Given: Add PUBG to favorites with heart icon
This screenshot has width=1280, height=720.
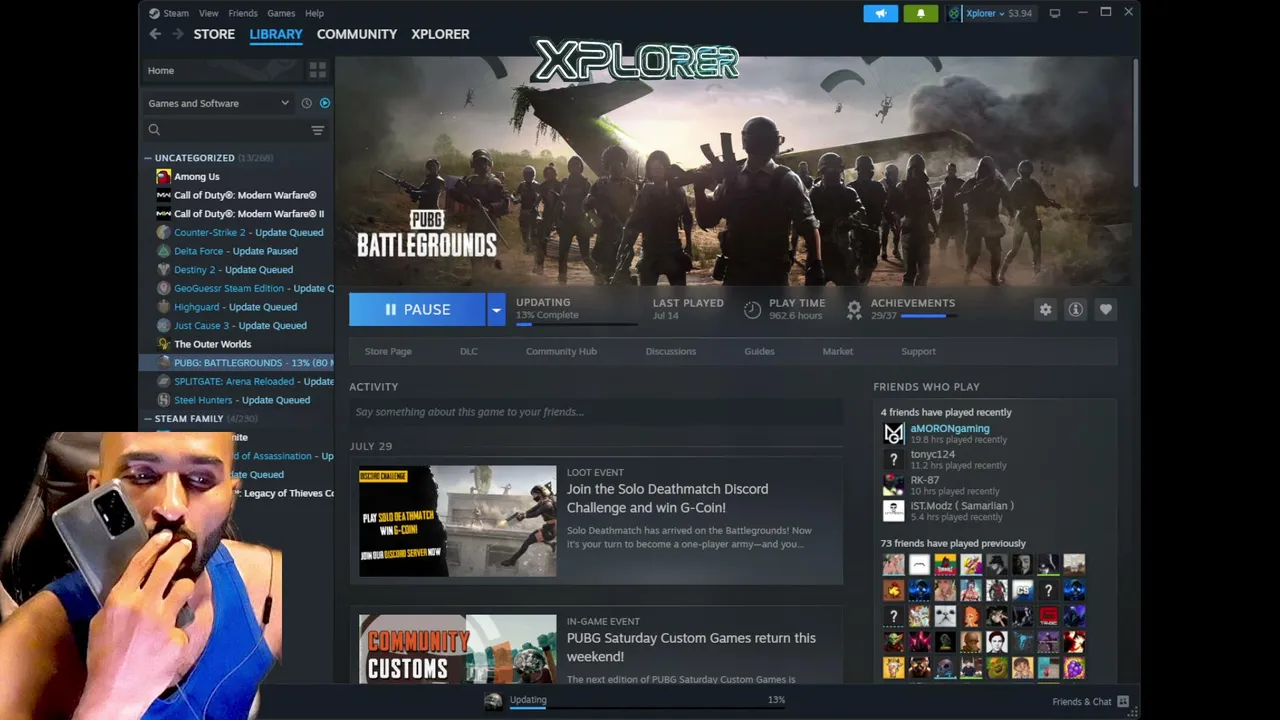Looking at the screenshot, I should tap(1105, 310).
